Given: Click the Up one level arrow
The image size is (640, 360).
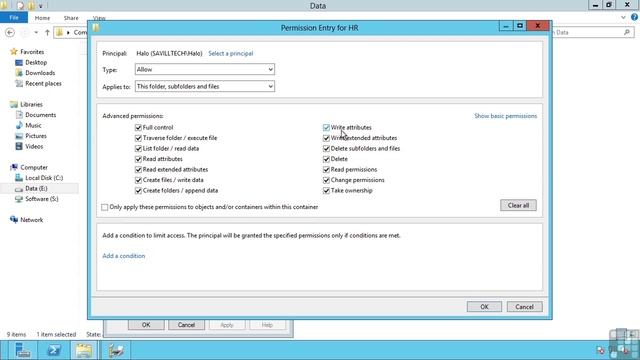Looking at the screenshot, I should (x=47, y=32).
